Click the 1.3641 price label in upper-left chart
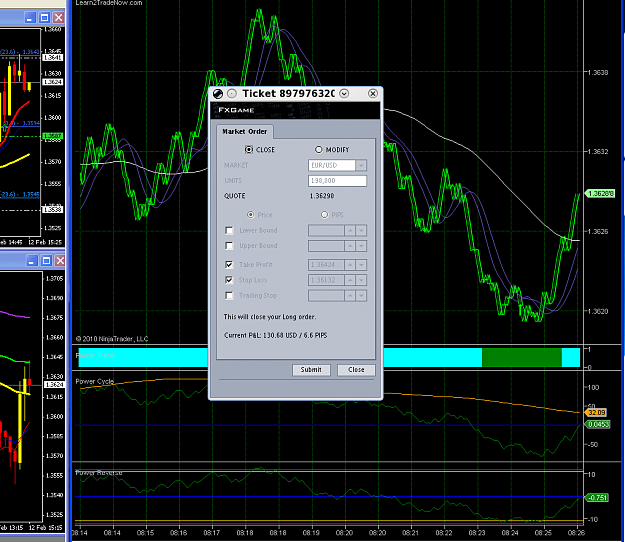This screenshot has width=625, height=542. pyautogui.click(x=53, y=58)
